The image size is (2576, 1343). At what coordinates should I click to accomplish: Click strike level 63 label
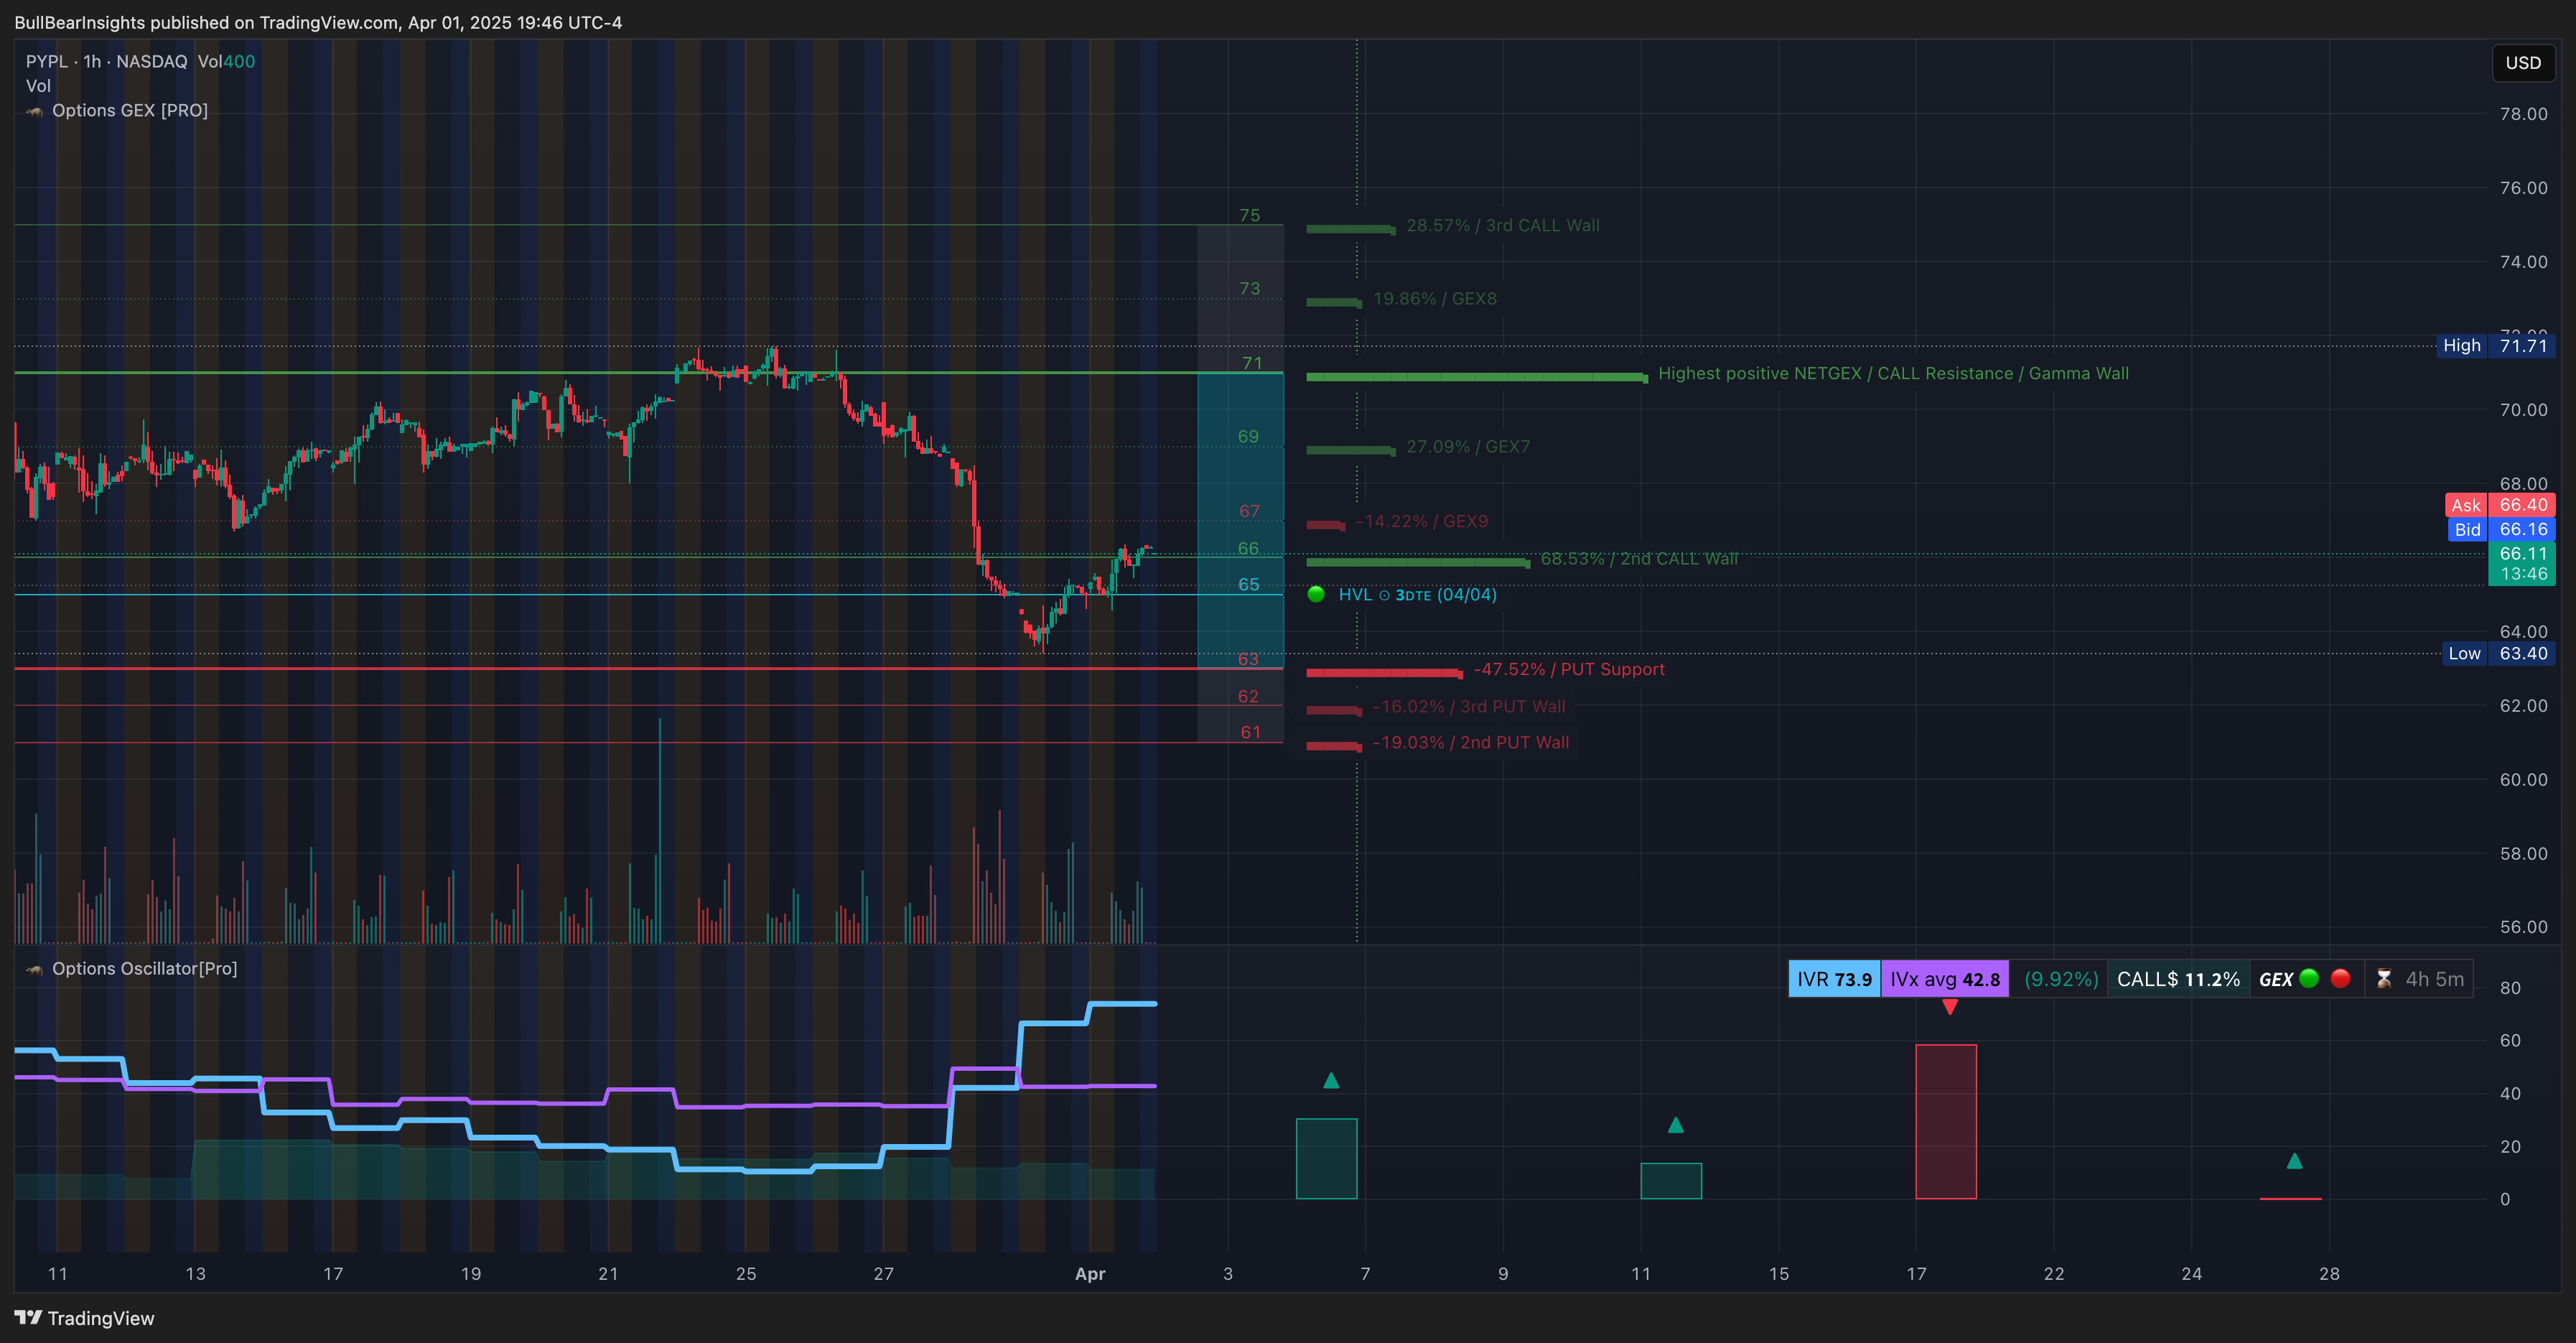1248,659
